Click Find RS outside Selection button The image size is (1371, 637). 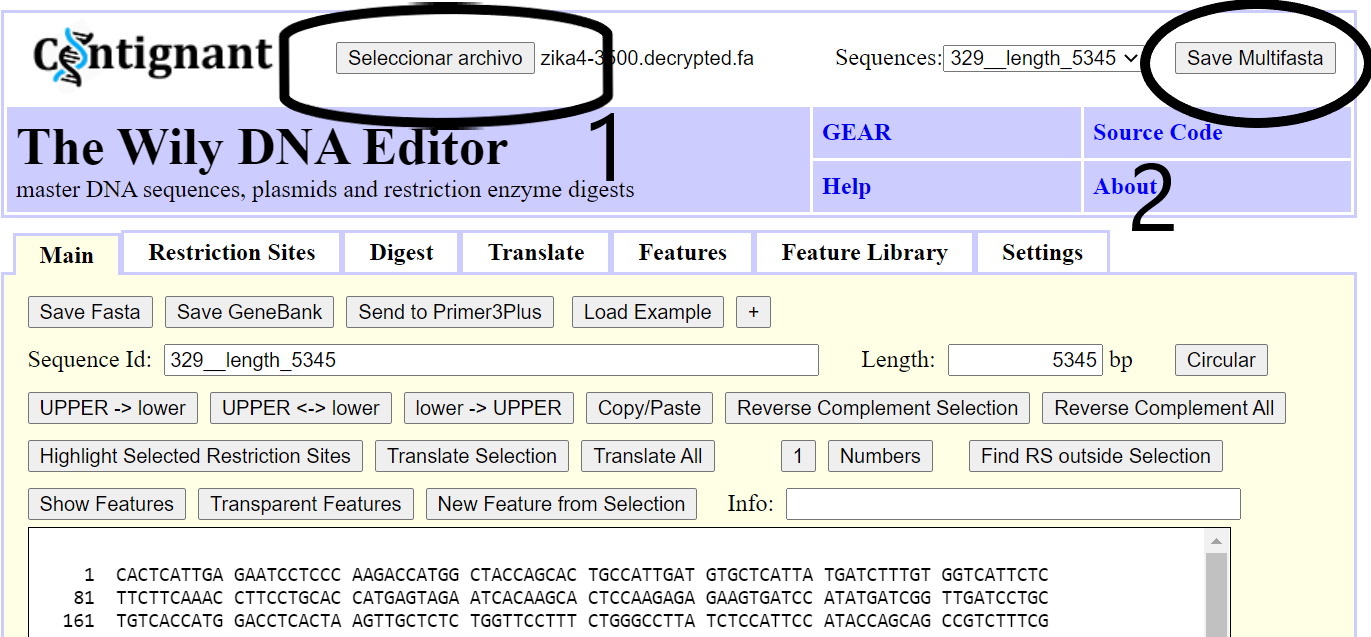coord(1095,456)
